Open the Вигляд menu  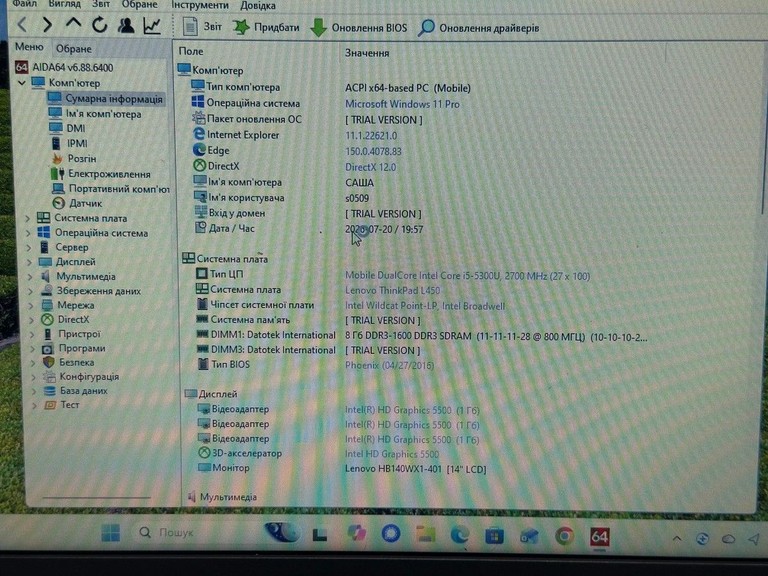(x=65, y=4)
